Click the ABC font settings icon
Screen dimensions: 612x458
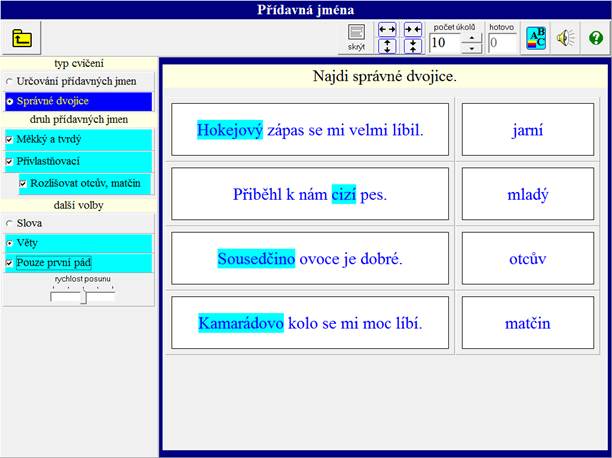pyautogui.click(x=536, y=38)
